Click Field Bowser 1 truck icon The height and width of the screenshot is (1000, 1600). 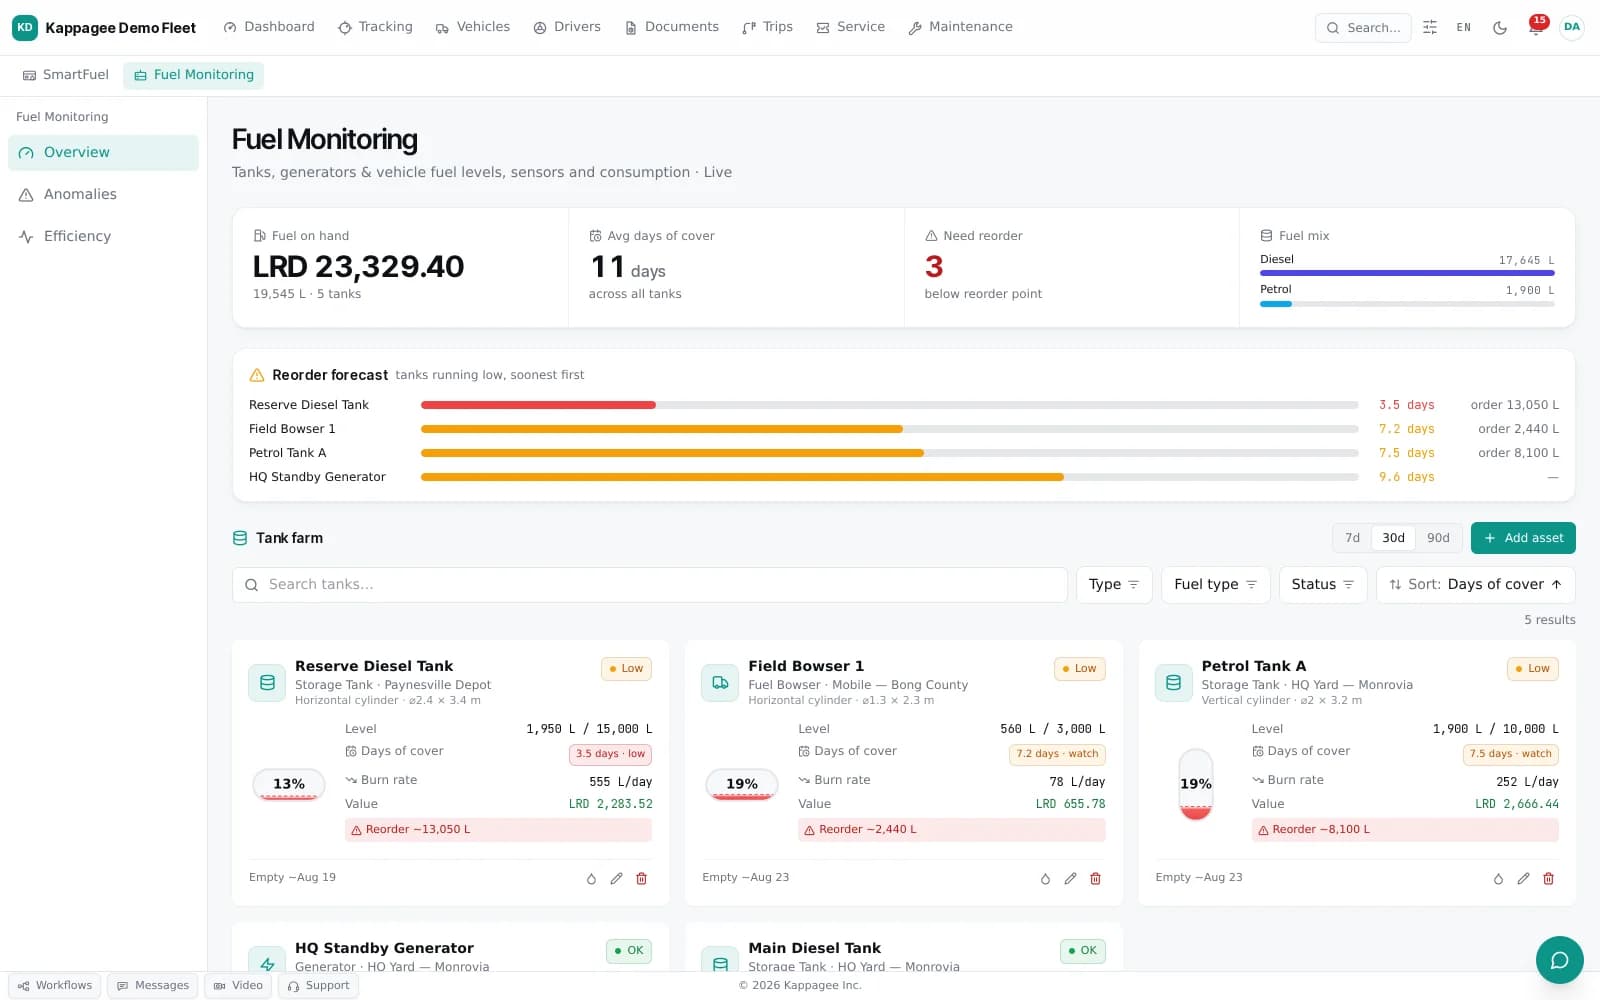click(x=720, y=683)
